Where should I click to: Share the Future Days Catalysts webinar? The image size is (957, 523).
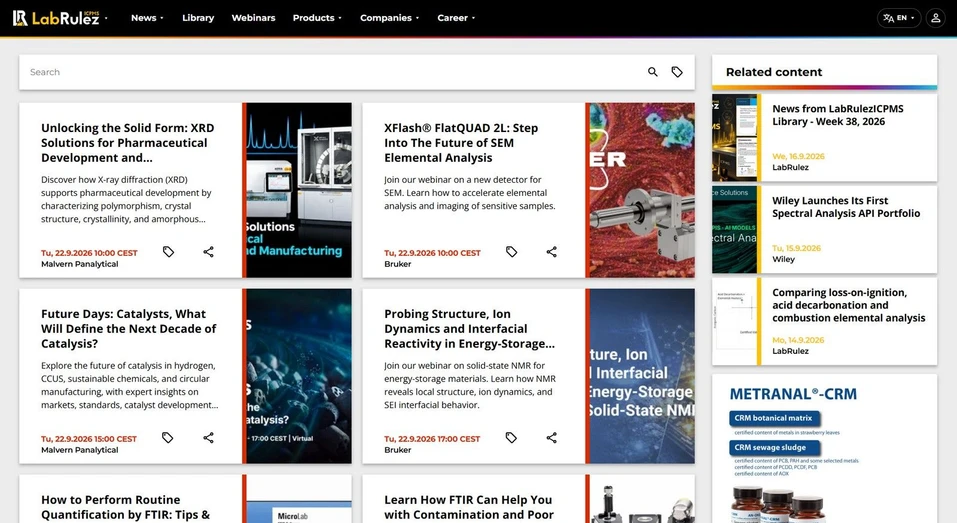pos(208,438)
